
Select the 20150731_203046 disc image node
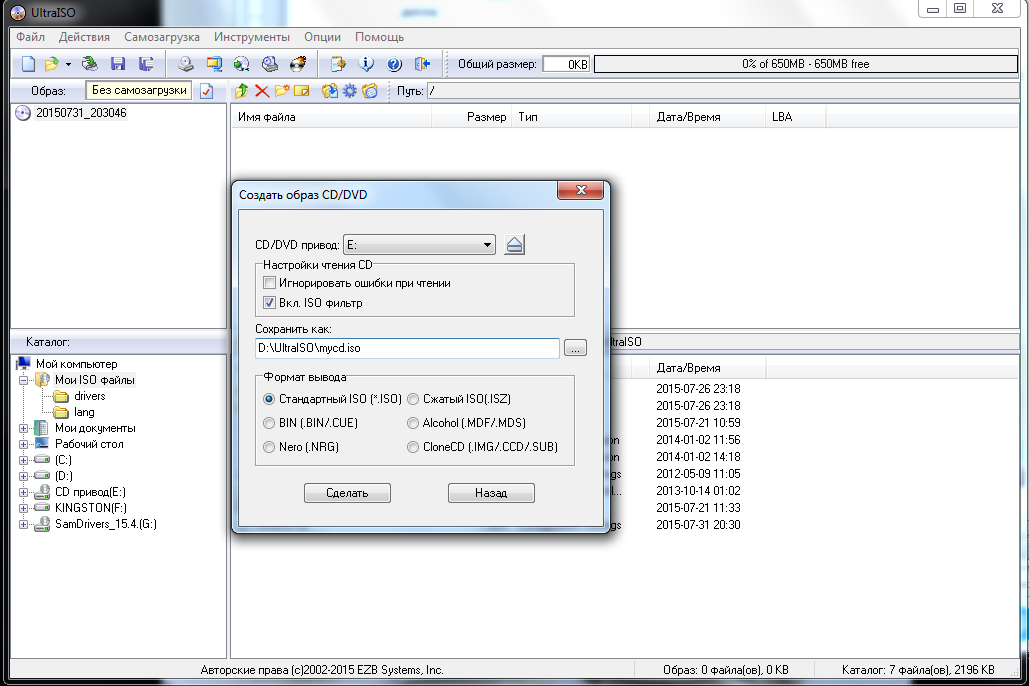pyautogui.click(x=81, y=113)
